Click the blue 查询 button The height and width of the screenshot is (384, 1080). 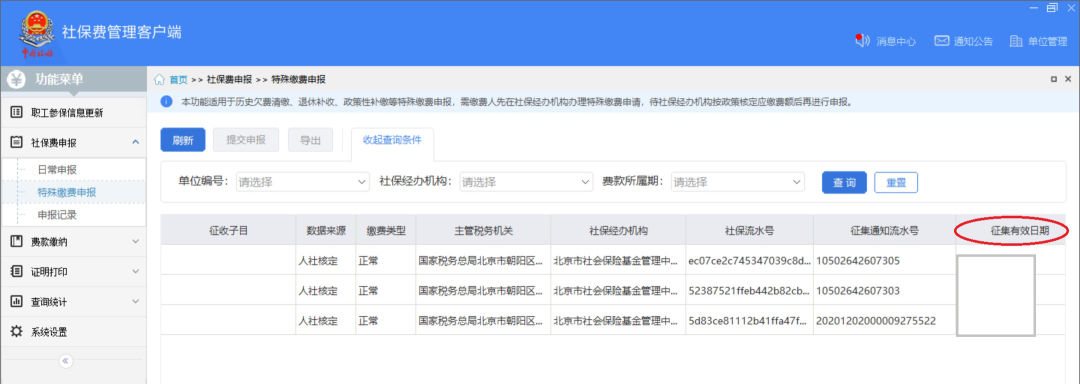point(844,182)
